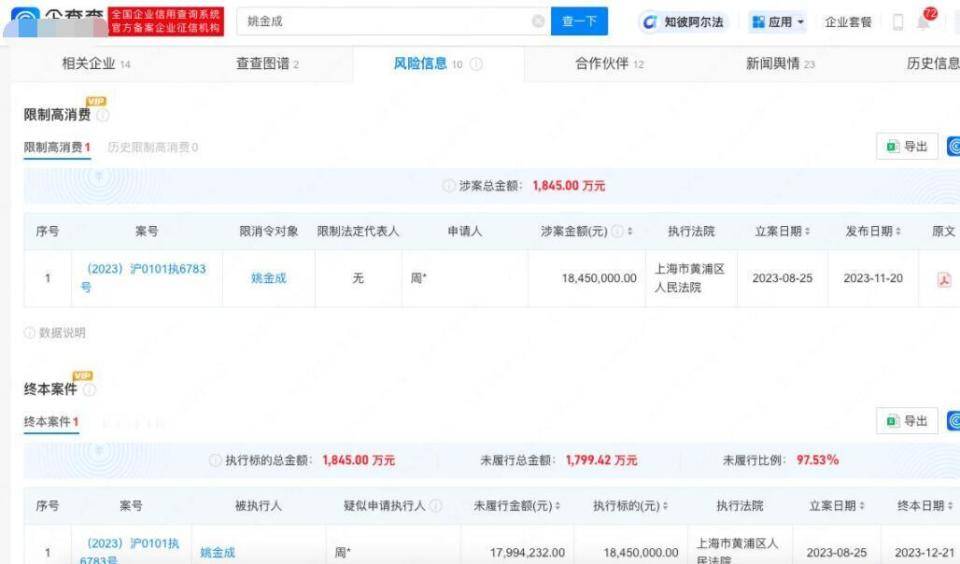
Task: Switch to 相关企业 tab
Action: 96,64
